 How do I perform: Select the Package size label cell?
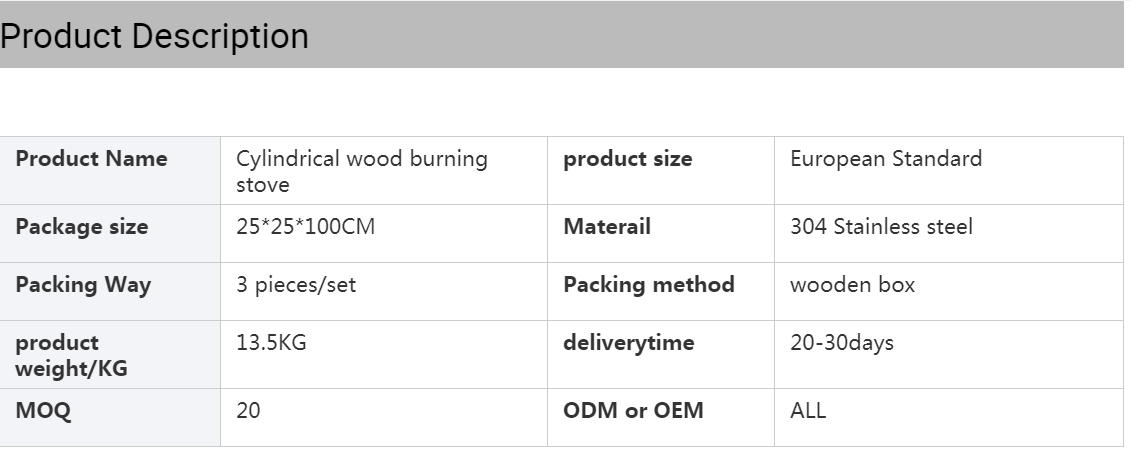(x=110, y=233)
